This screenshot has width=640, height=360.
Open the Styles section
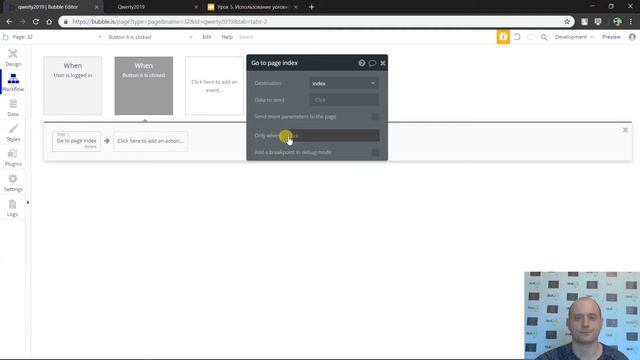(x=13, y=133)
